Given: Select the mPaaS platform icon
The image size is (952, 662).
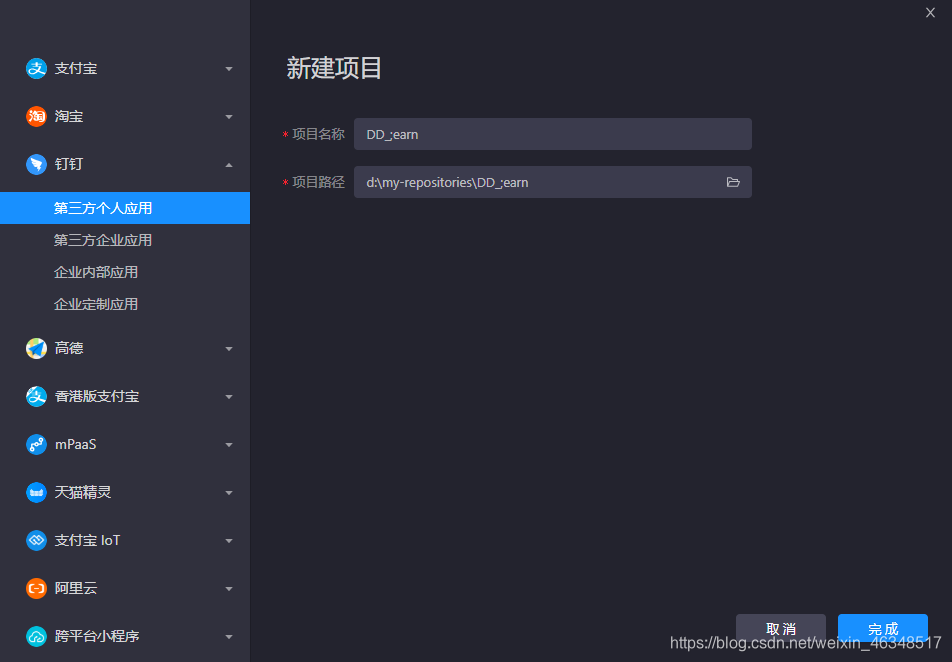Looking at the screenshot, I should 35,444.
